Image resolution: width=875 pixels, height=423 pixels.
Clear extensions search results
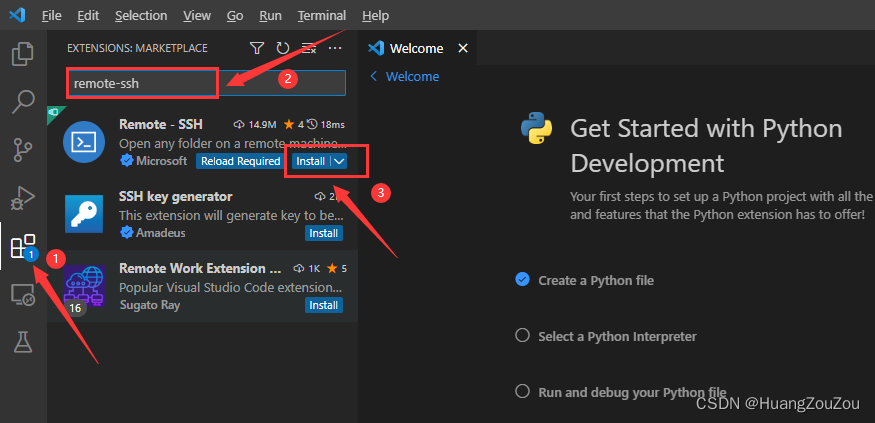click(x=309, y=49)
